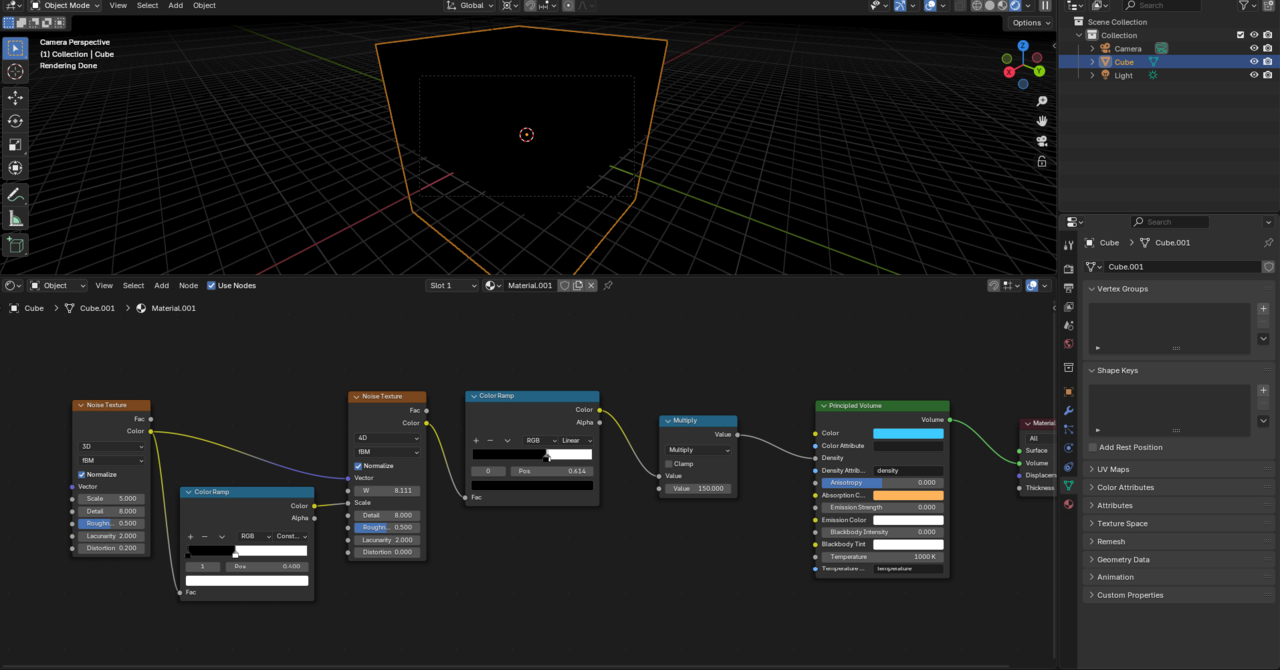The image size is (1280, 670).
Task: Open the Global transform orientation dropdown
Action: pos(470,5)
